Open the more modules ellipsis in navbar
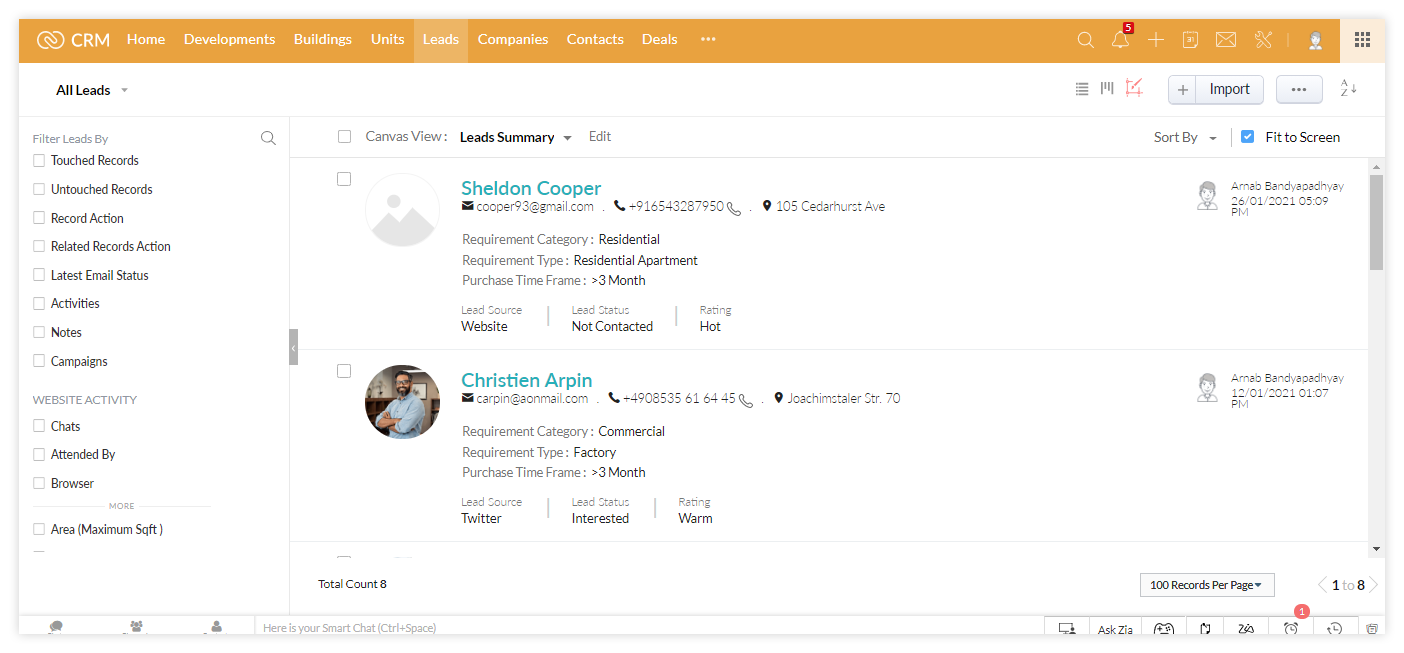 (x=708, y=39)
